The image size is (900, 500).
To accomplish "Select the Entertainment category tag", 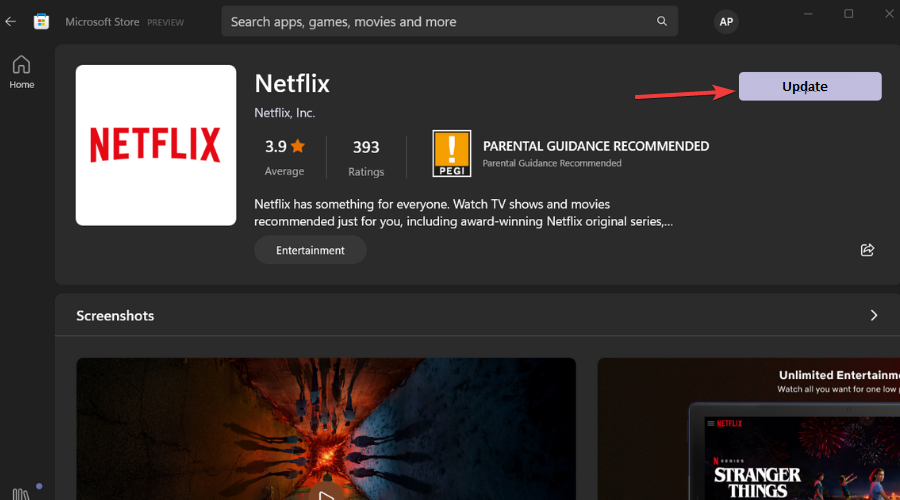I will pos(311,250).
